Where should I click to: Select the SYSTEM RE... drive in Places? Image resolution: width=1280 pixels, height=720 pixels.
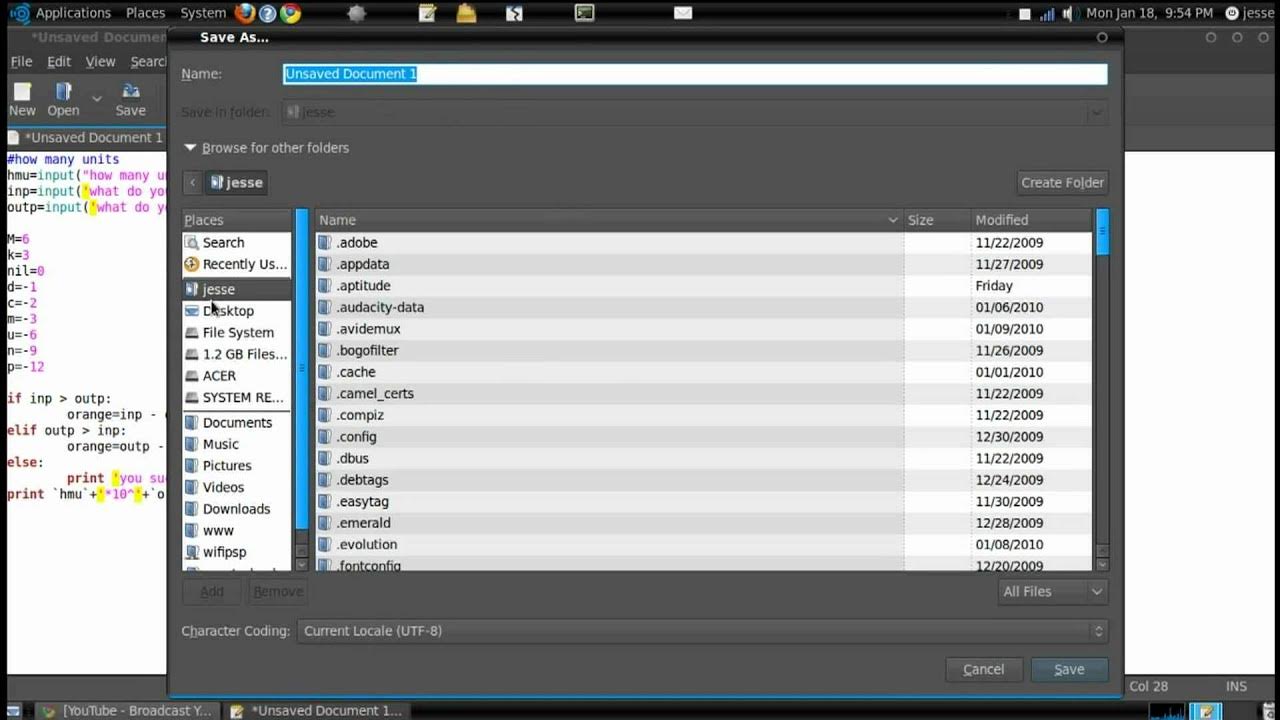(x=237, y=397)
